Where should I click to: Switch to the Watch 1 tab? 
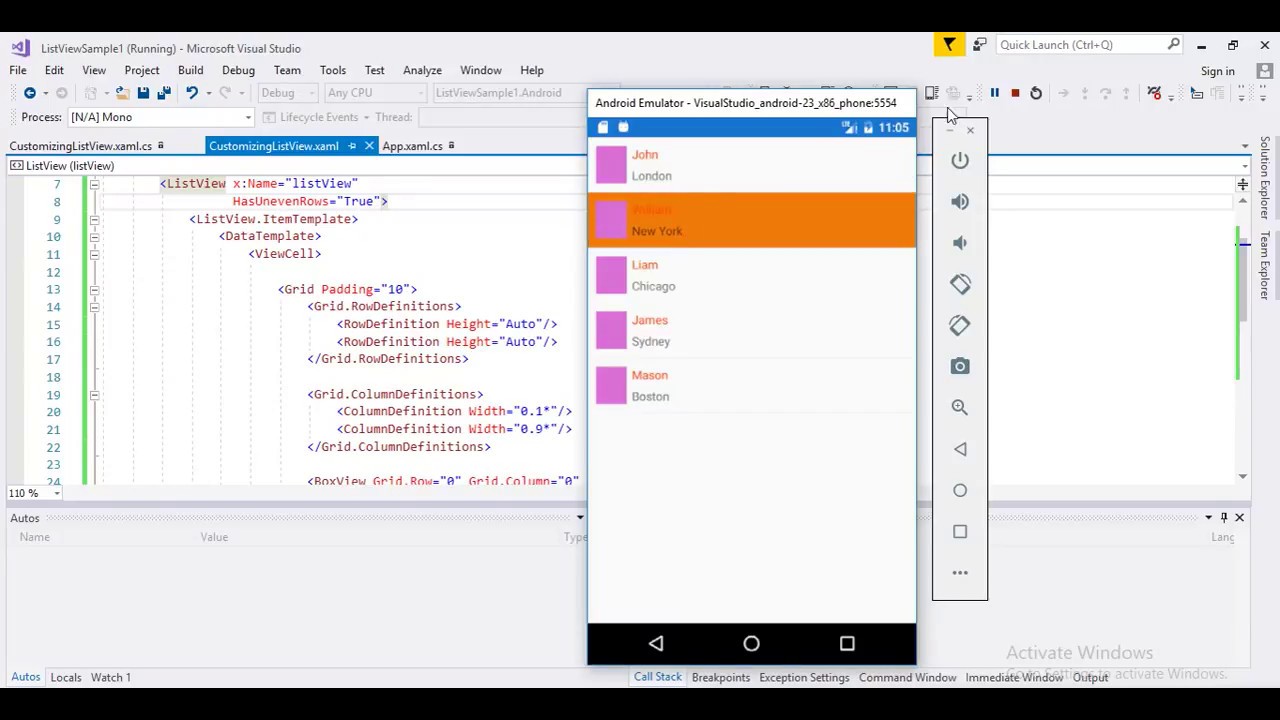click(x=111, y=677)
